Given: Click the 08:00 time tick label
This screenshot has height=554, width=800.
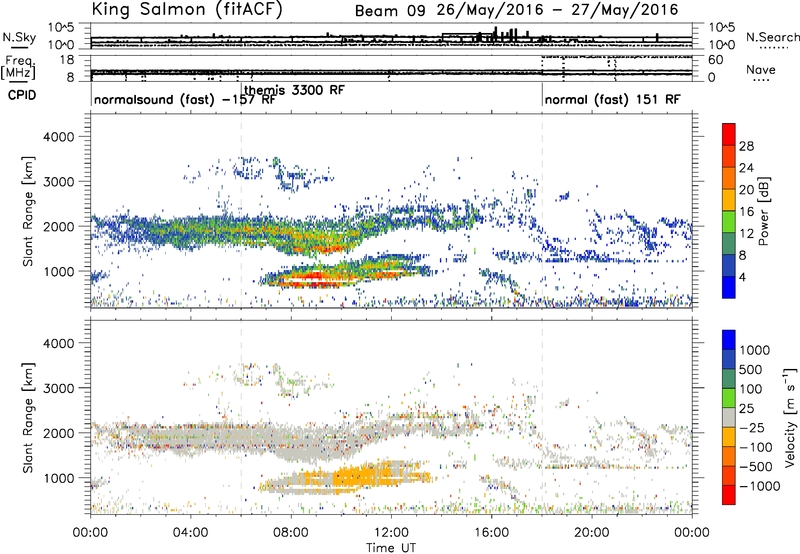Looking at the screenshot, I should coord(291,533).
